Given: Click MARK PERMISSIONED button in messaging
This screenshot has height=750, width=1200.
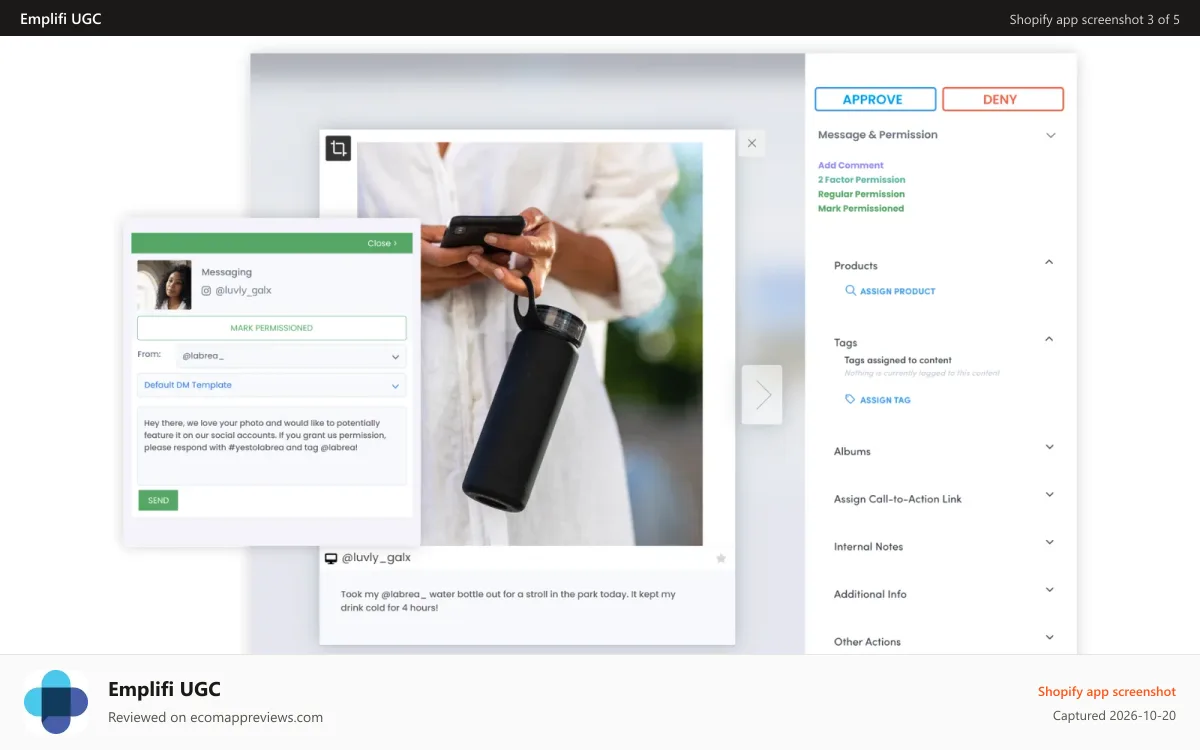Looking at the screenshot, I should (x=271, y=328).
